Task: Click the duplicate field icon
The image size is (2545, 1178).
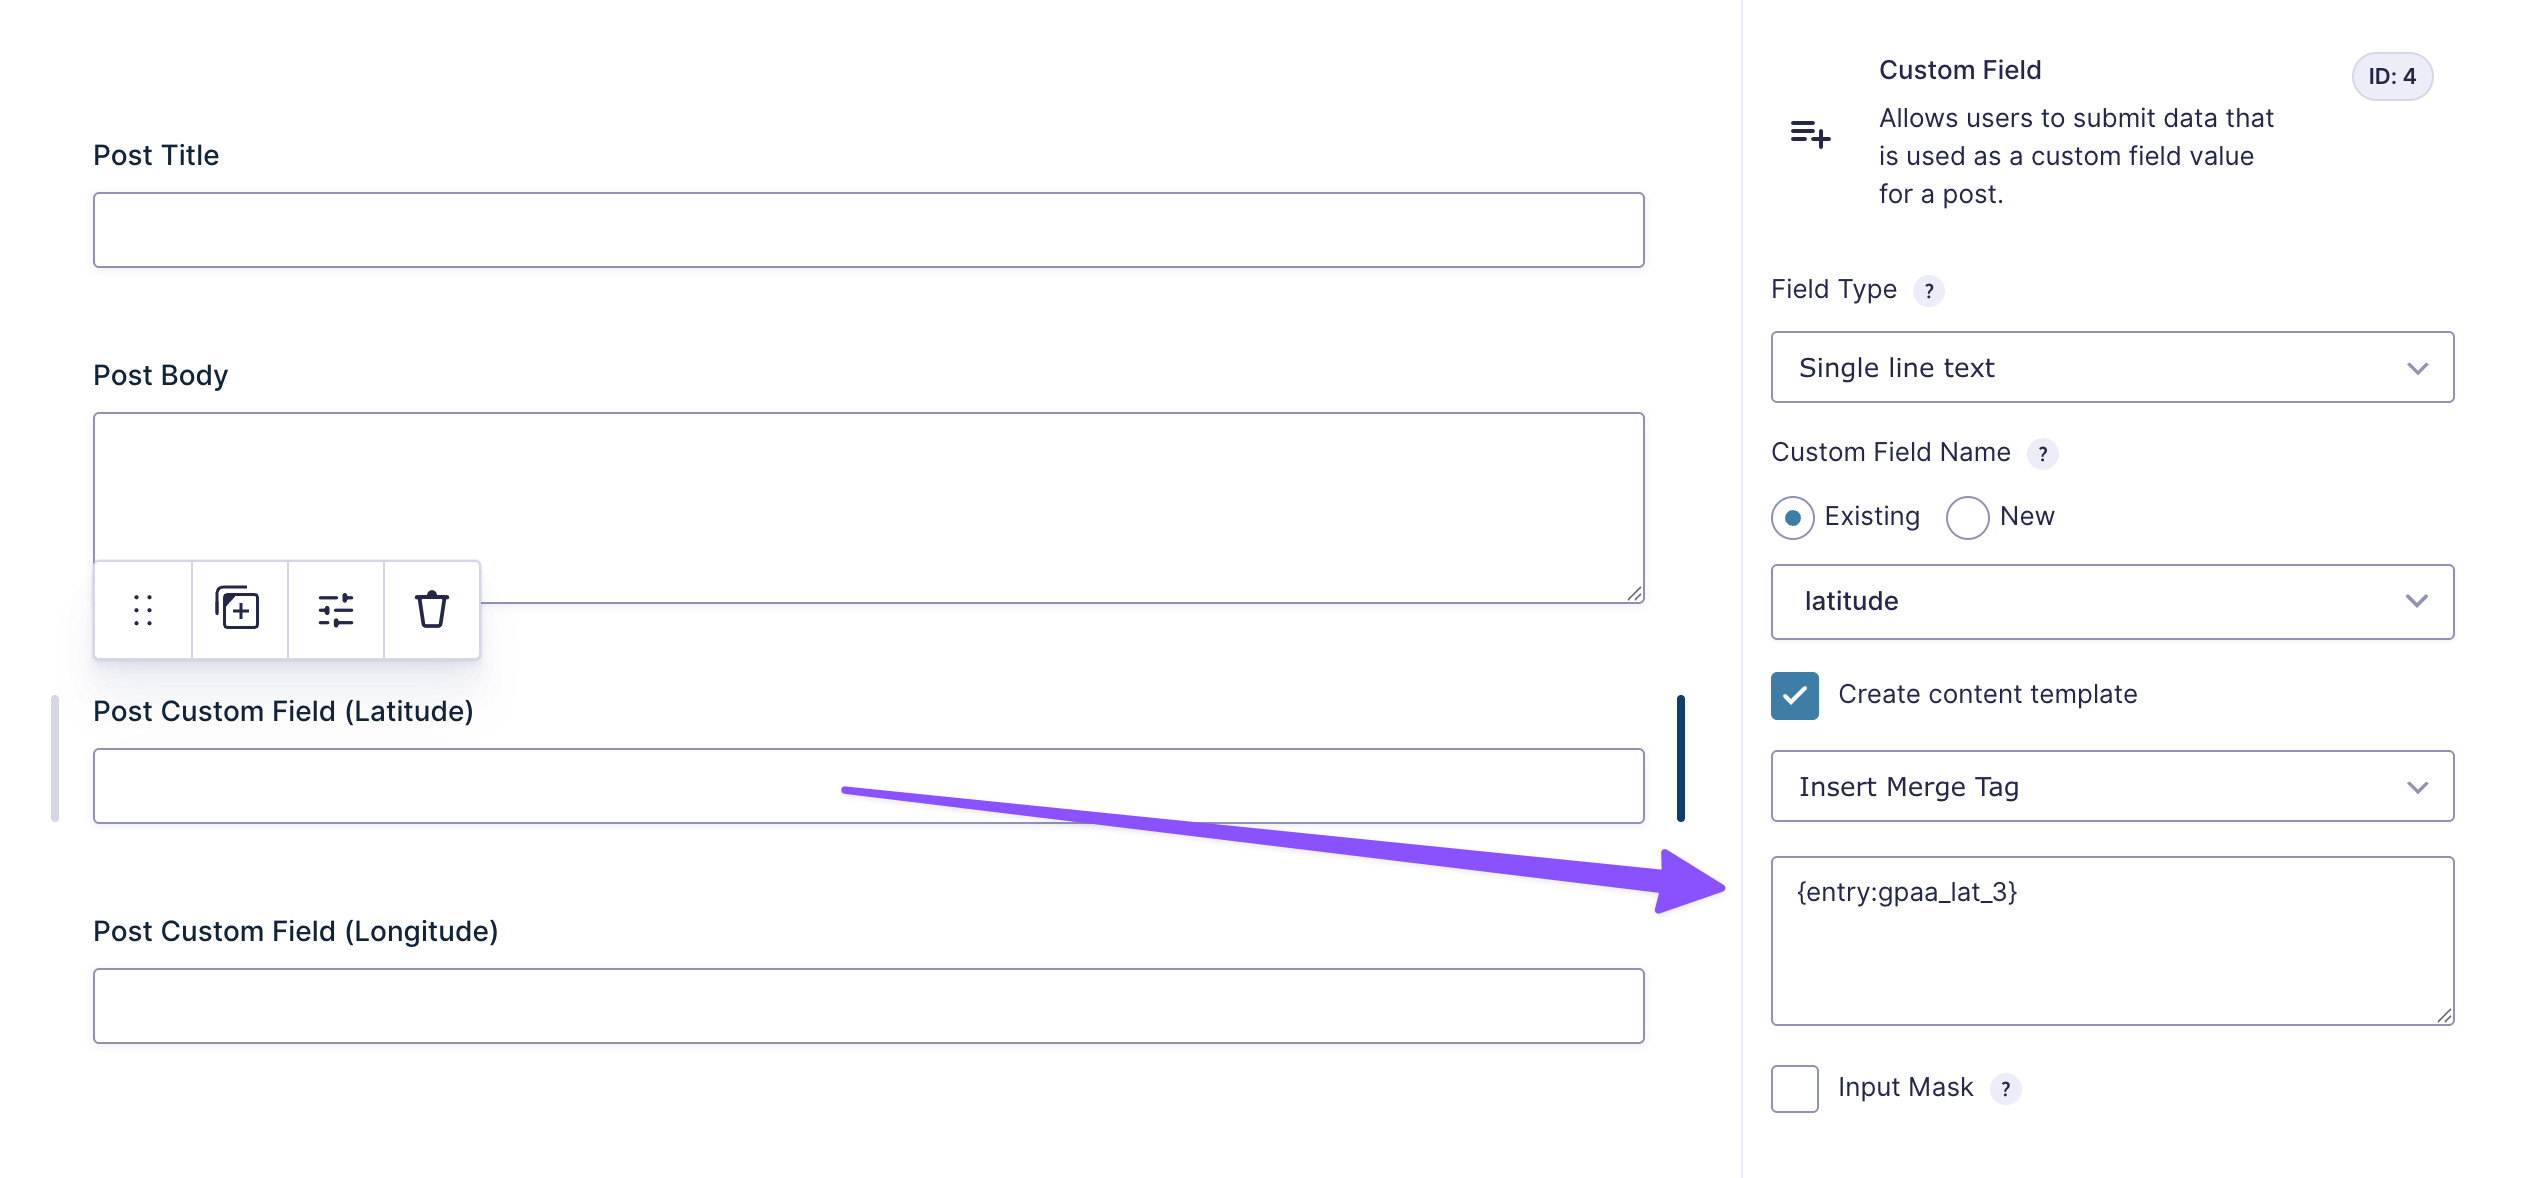Action: 238,609
